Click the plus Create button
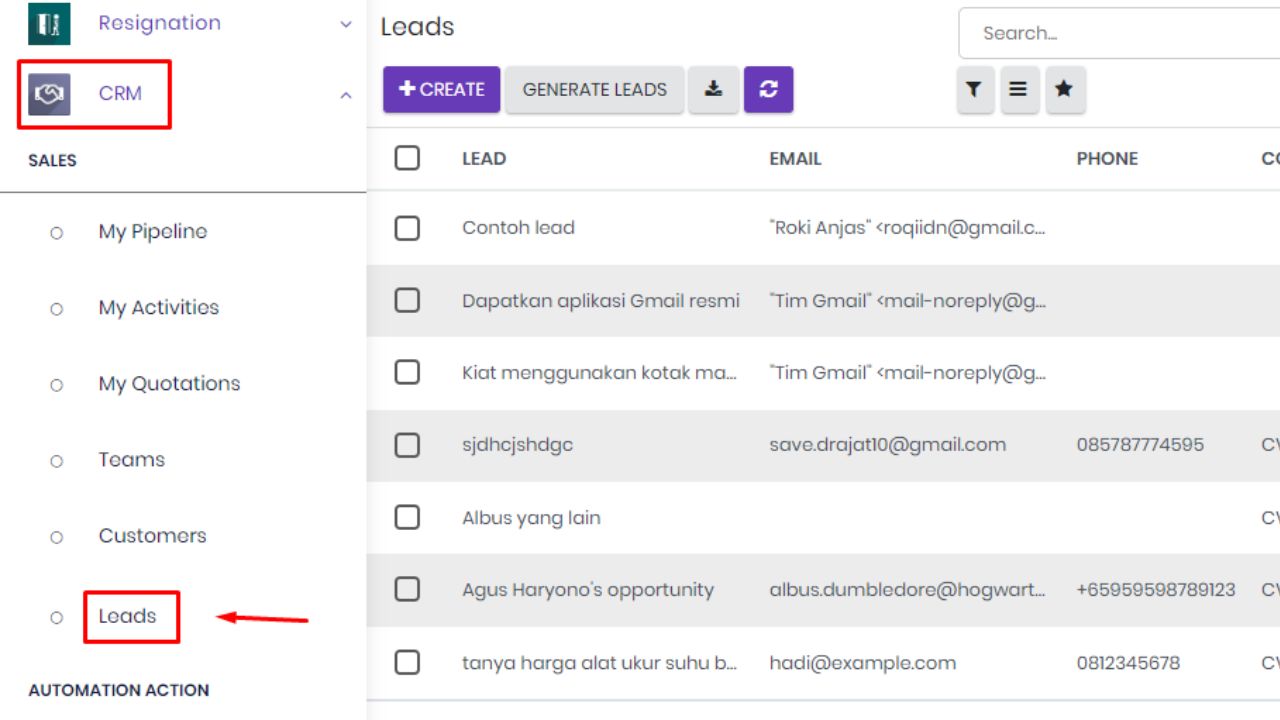The height and width of the screenshot is (720, 1280). (441, 89)
